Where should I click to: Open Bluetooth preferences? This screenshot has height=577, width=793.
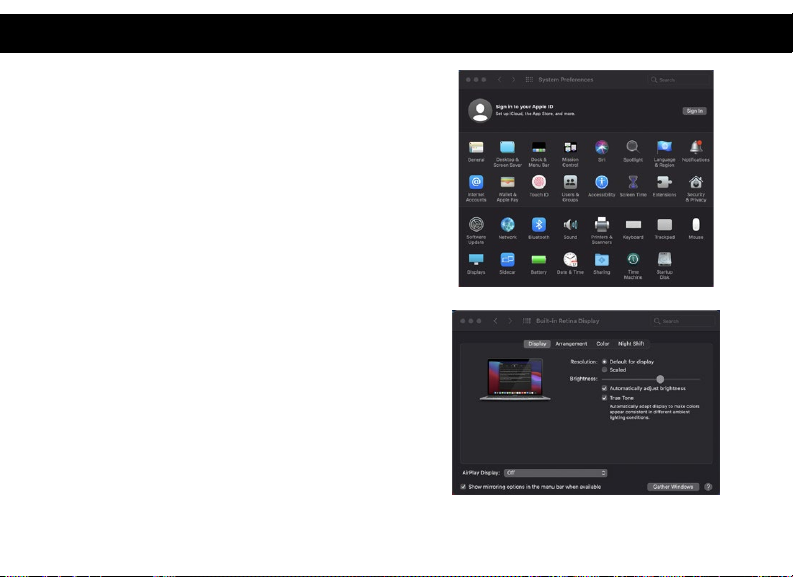pyautogui.click(x=539, y=228)
